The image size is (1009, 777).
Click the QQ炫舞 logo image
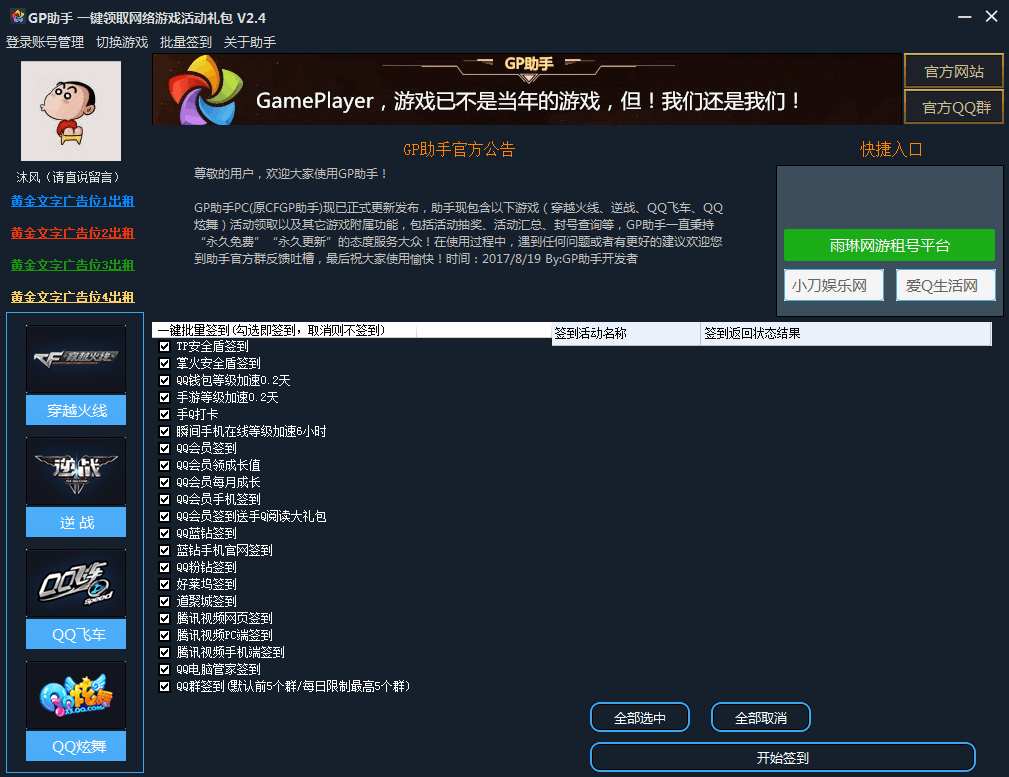76,695
